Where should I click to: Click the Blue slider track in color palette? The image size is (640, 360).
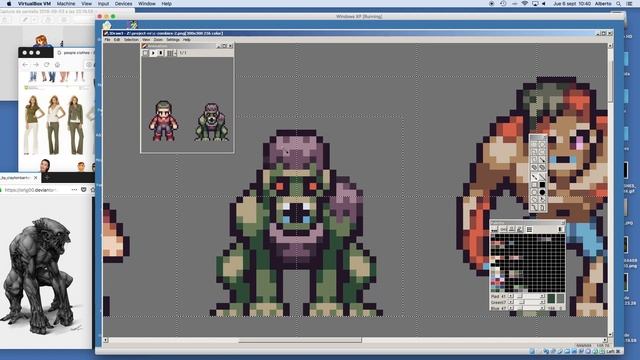pyautogui.click(x=527, y=308)
